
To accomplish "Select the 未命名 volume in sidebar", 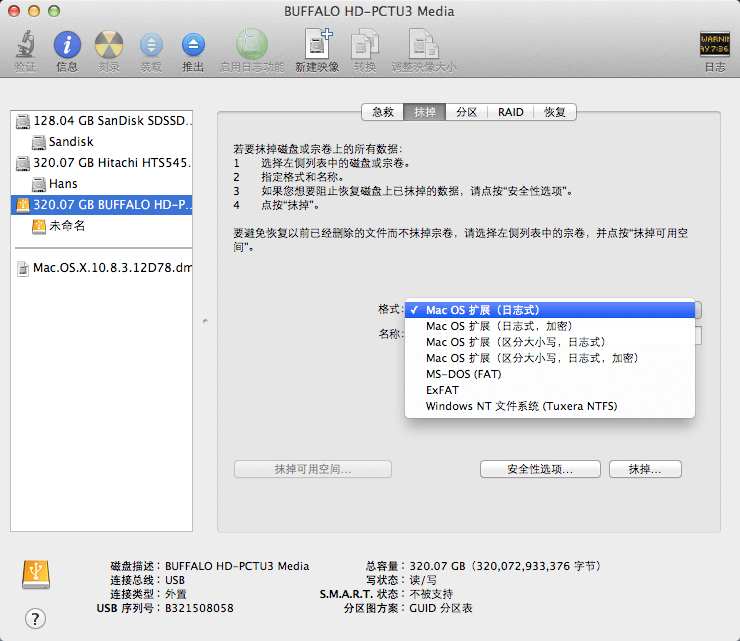I will click(x=101, y=226).
